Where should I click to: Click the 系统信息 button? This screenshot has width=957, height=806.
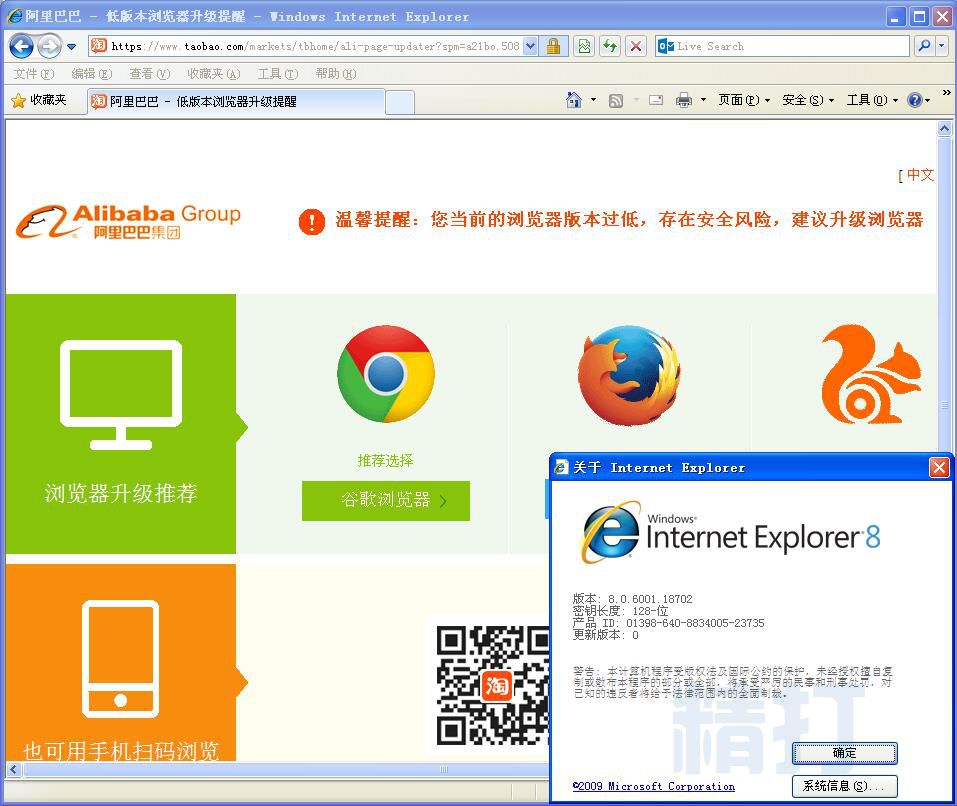coord(845,786)
